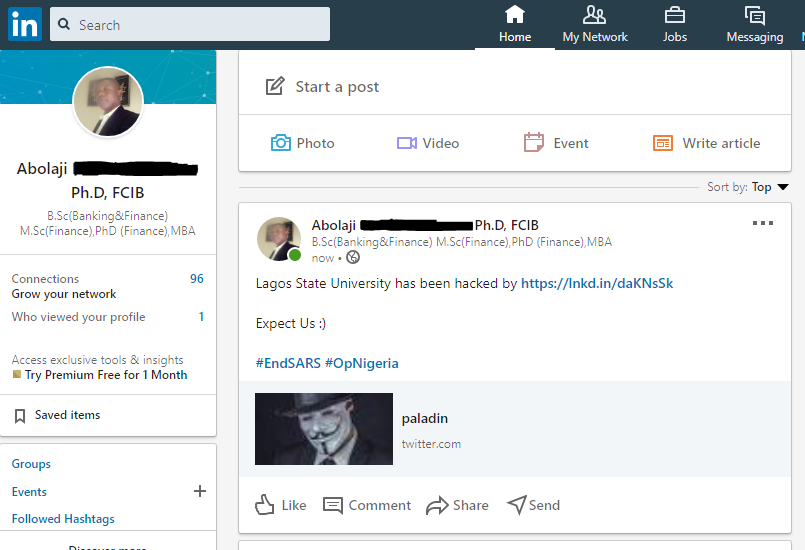Open the Guy Fawkes mask link thumbnail
805x550 pixels.
tap(324, 429)
